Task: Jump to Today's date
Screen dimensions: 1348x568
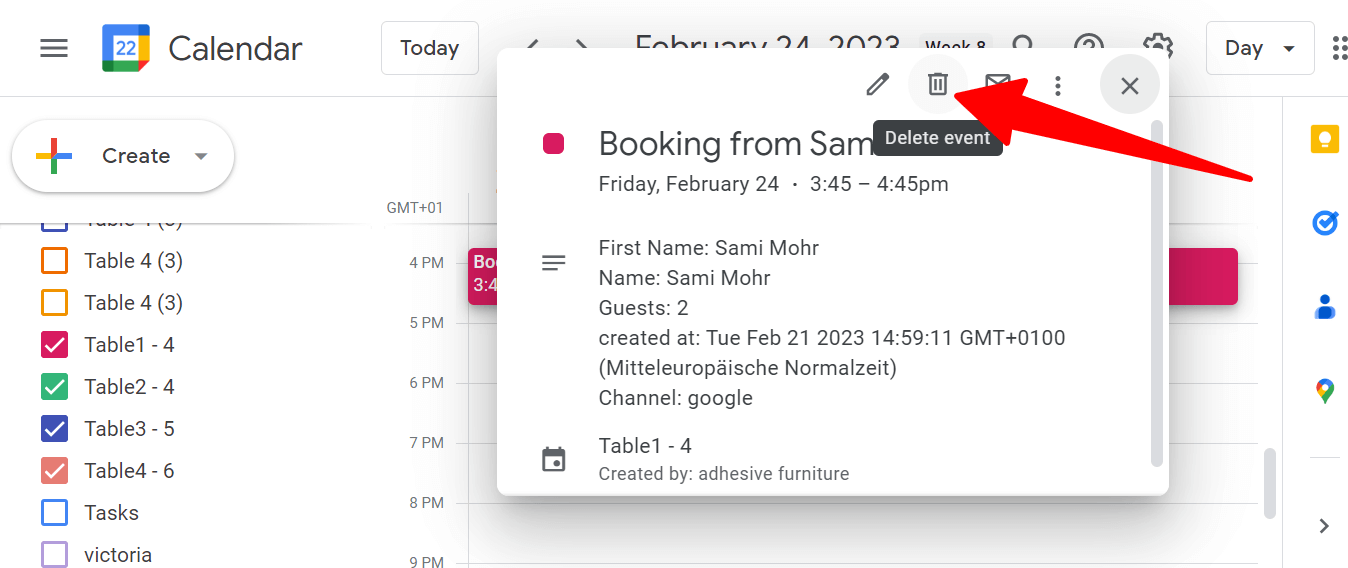Action: (430, 48)
